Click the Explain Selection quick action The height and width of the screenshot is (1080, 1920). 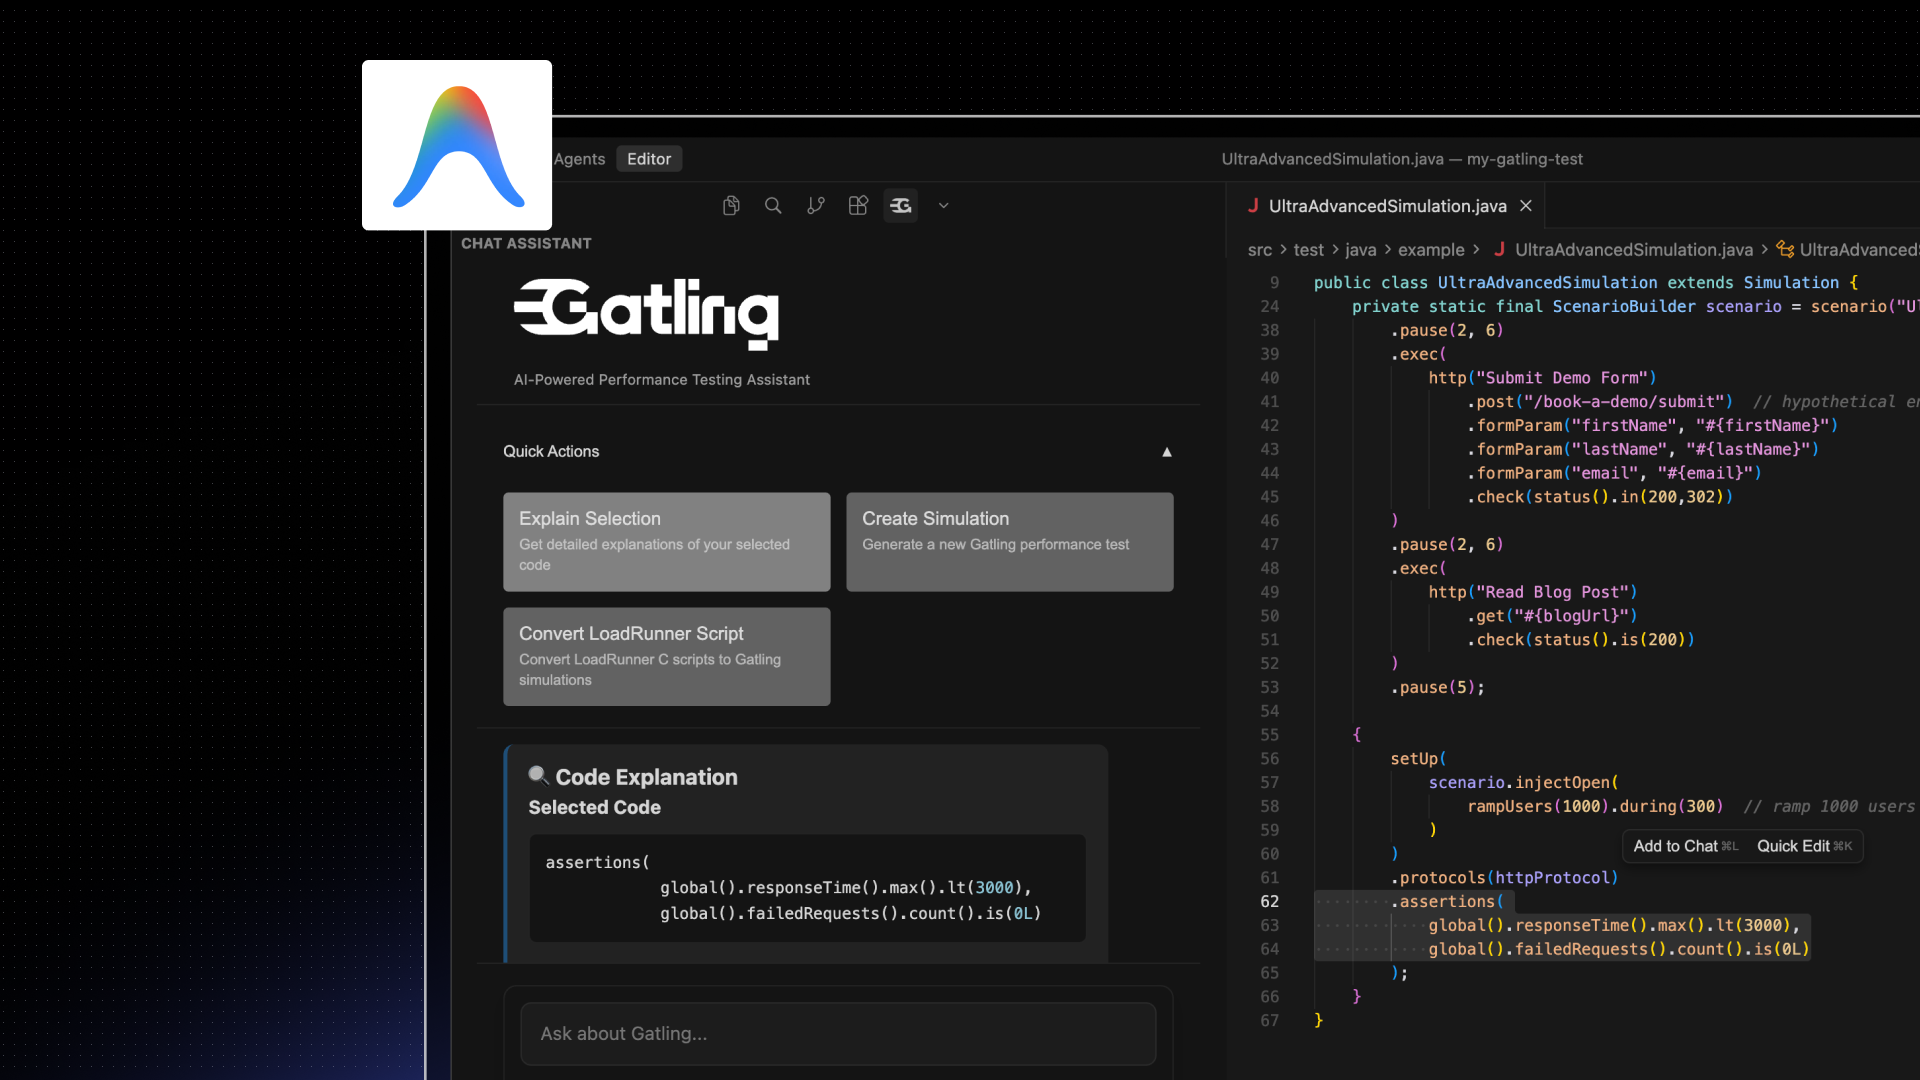point(666,541)
